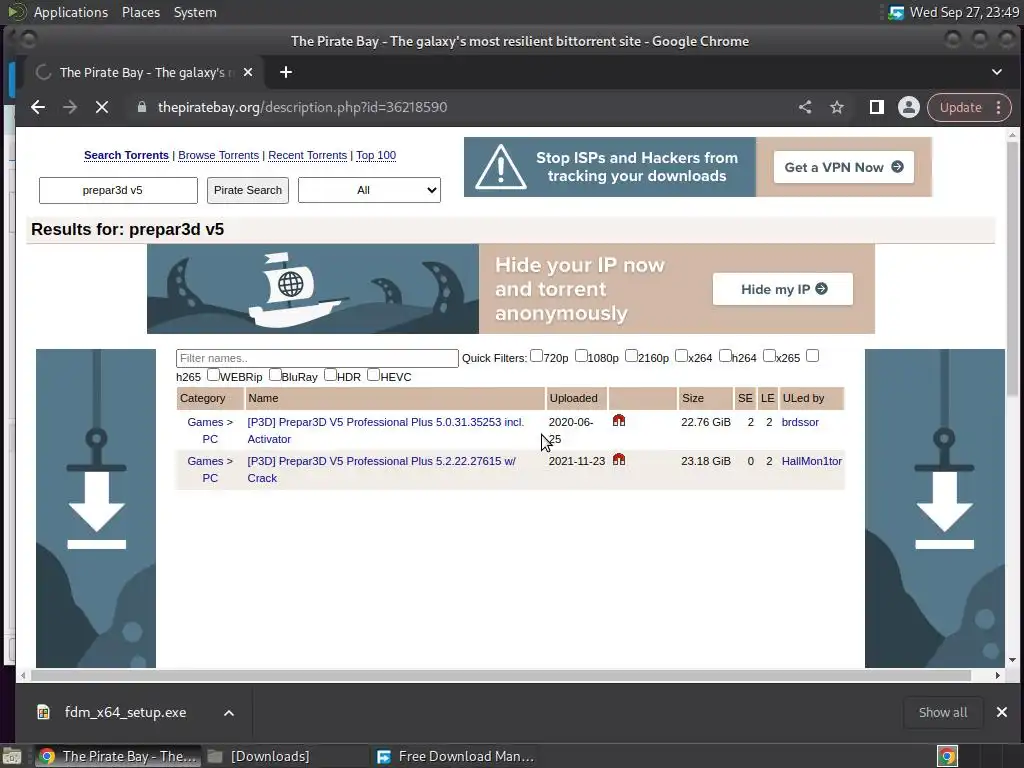Open a new Chrome tab
This screenshot has width=1024, height=768.
(x=285, y=72)
